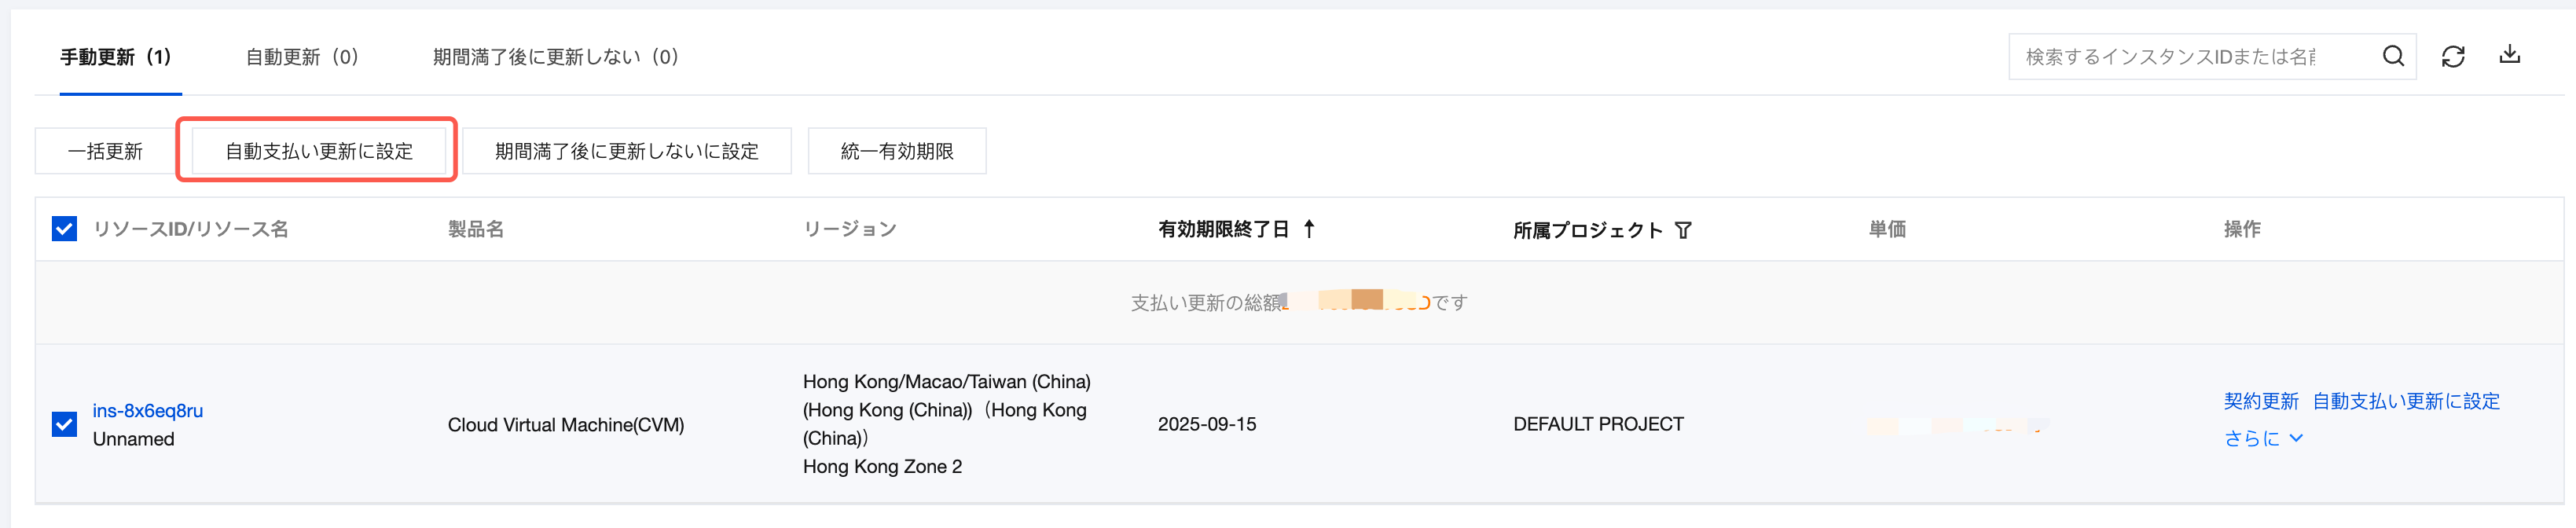Click the row's 自動支払い更新に設定 link
Image resolution: width=2576 pixels, height=528 pixels.
2405,401
